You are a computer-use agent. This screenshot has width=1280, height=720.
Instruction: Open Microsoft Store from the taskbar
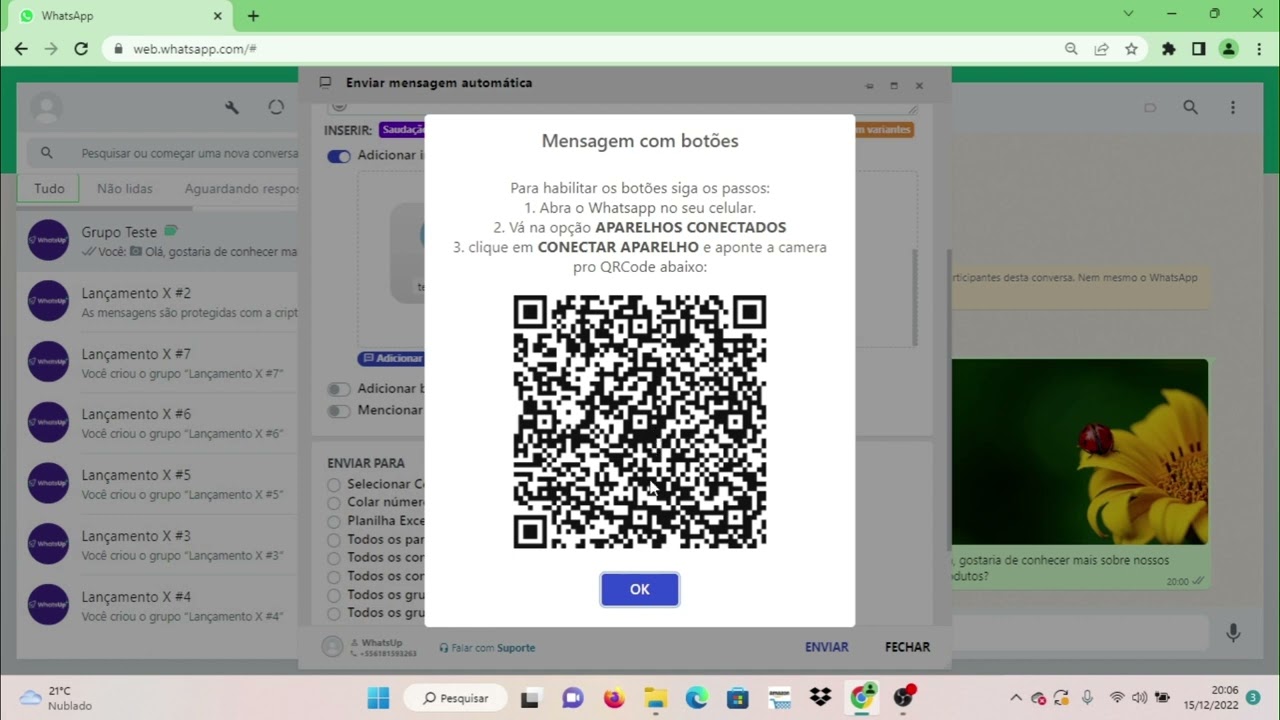click(738, 698)
